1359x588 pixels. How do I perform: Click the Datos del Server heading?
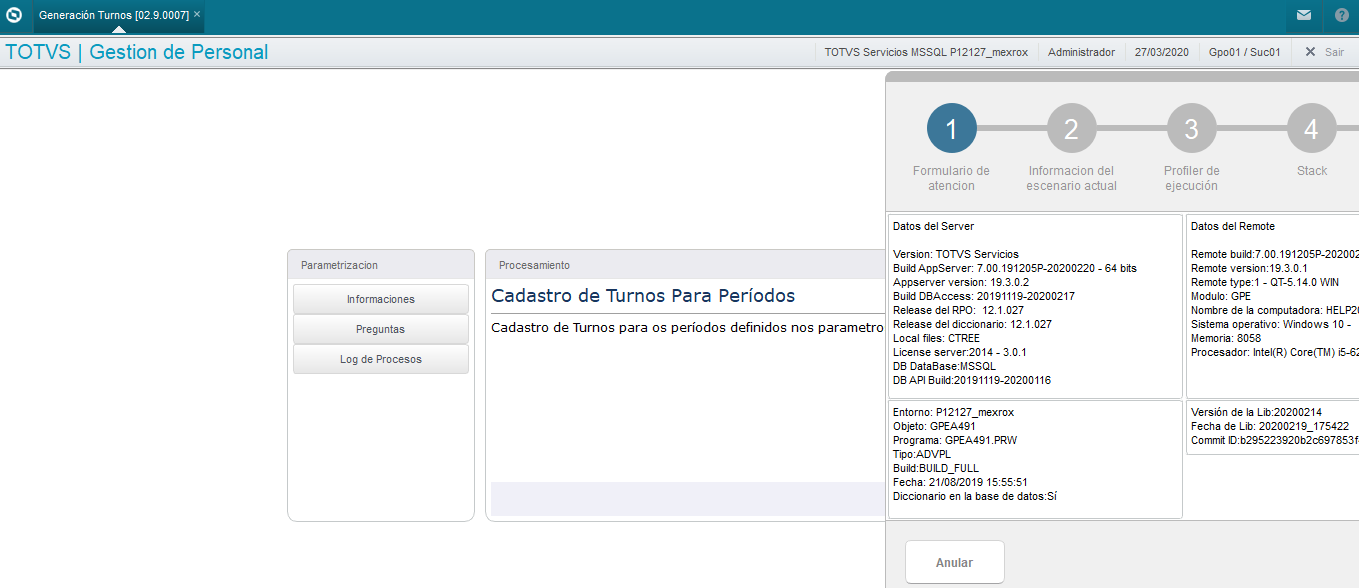click(x=933, y=227)
